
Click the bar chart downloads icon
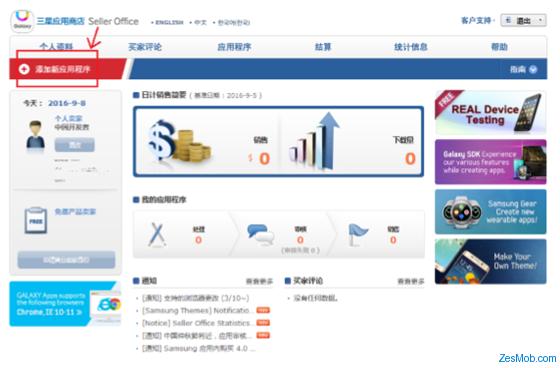(314, 141)
